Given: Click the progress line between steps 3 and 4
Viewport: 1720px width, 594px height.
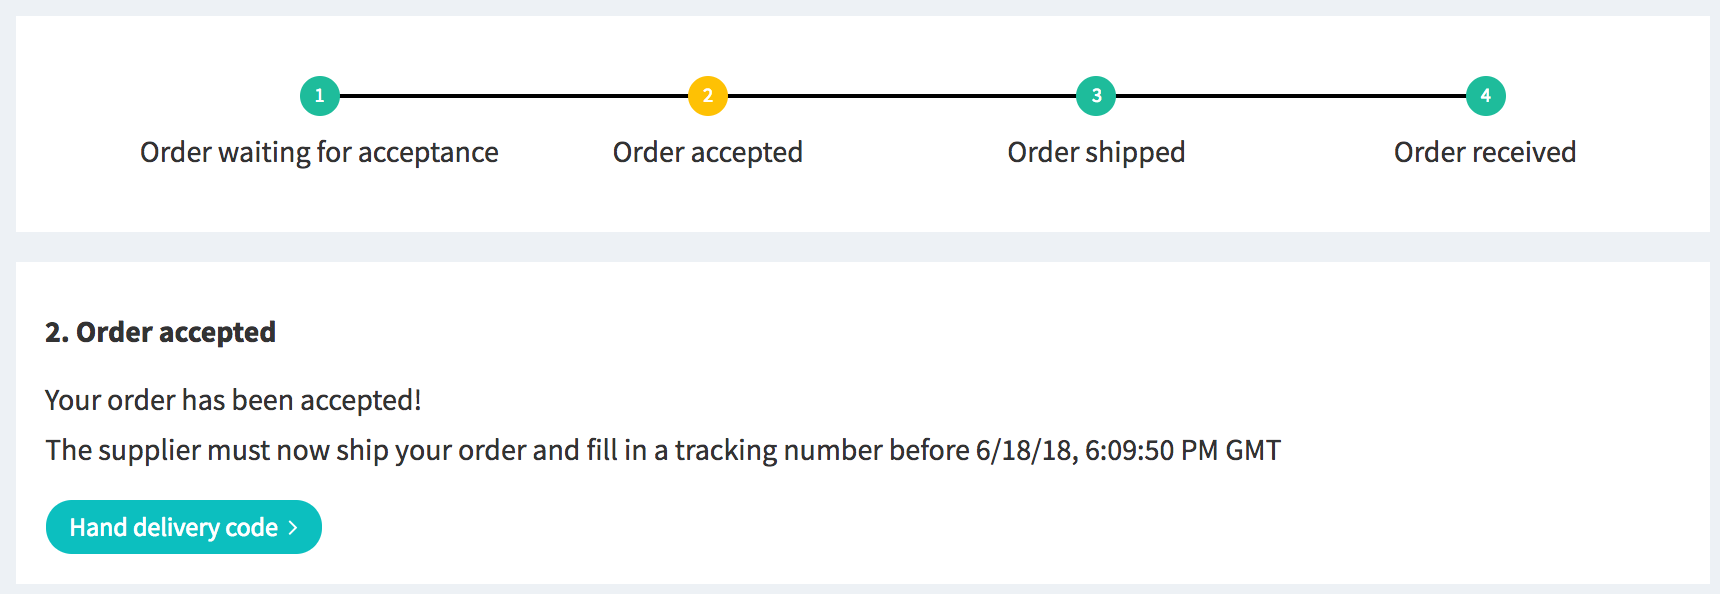Looking at the screenshot, I should tap(1290, 96).
